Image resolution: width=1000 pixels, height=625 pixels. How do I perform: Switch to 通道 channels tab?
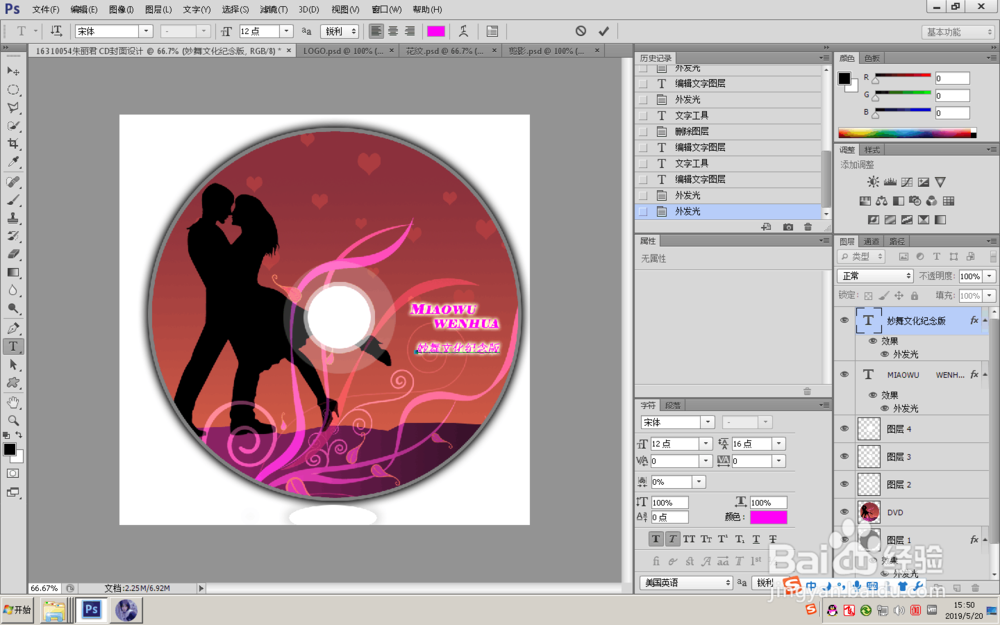pyautogui.click(x=871, y=240)
